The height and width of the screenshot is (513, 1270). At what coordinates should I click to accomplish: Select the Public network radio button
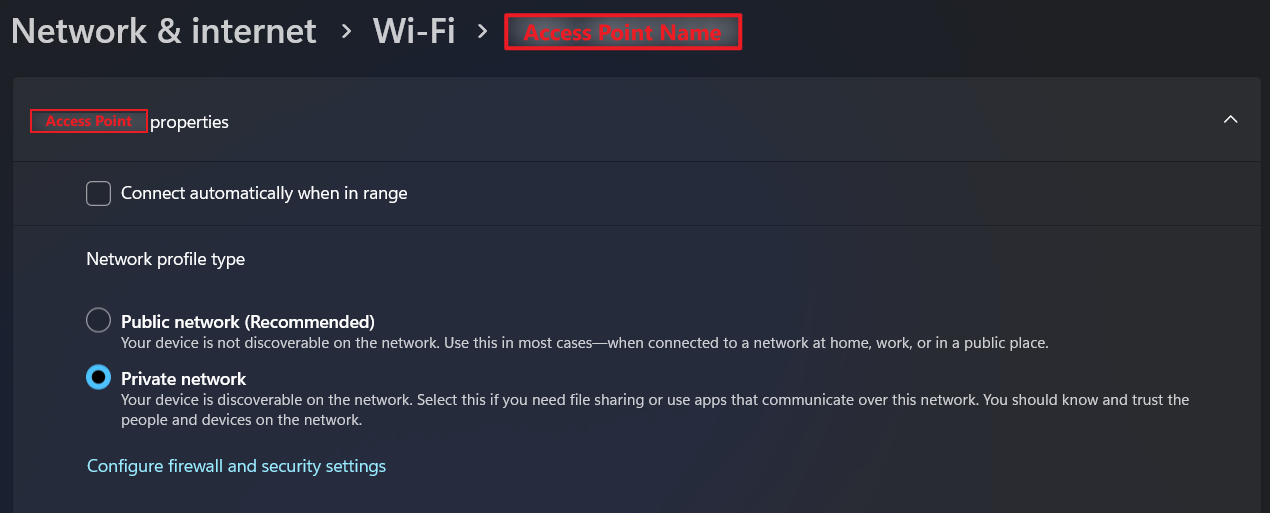tap(98, 321)
